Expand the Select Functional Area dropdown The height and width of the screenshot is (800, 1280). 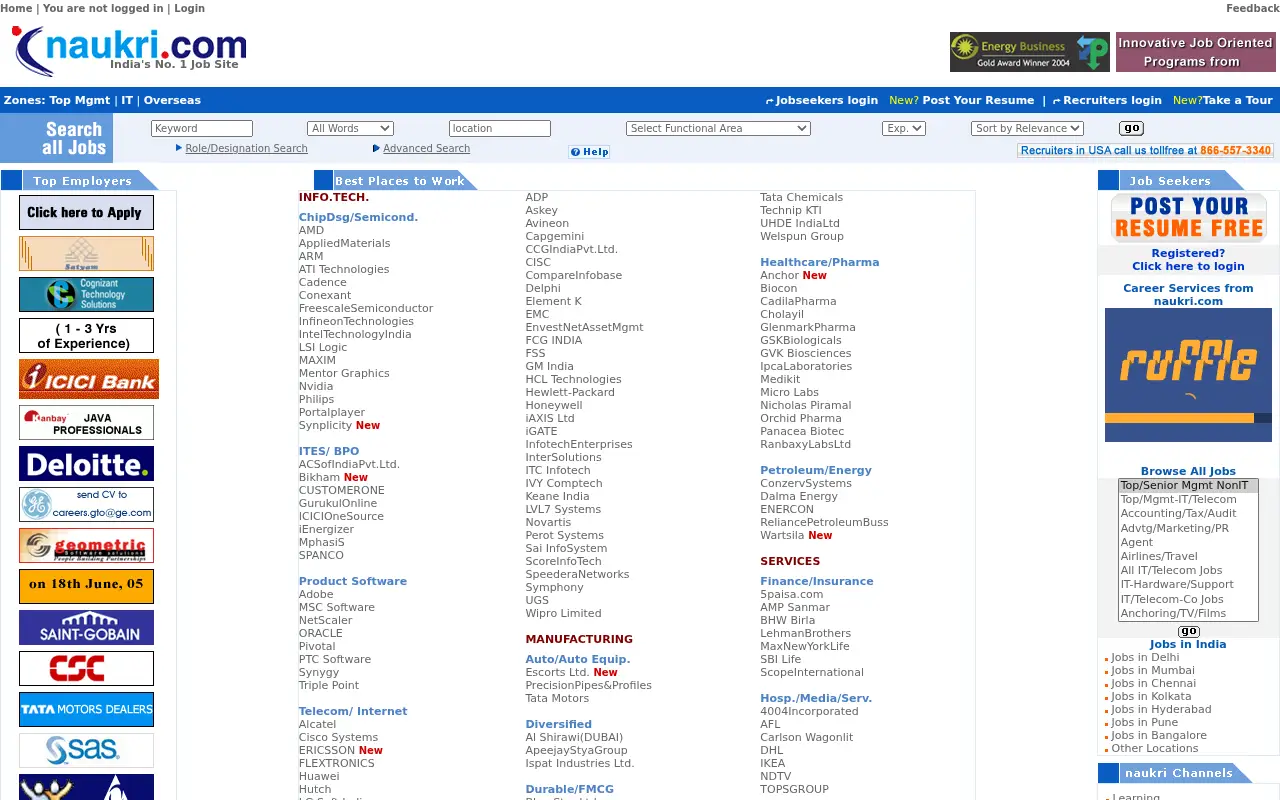point(718,128)
